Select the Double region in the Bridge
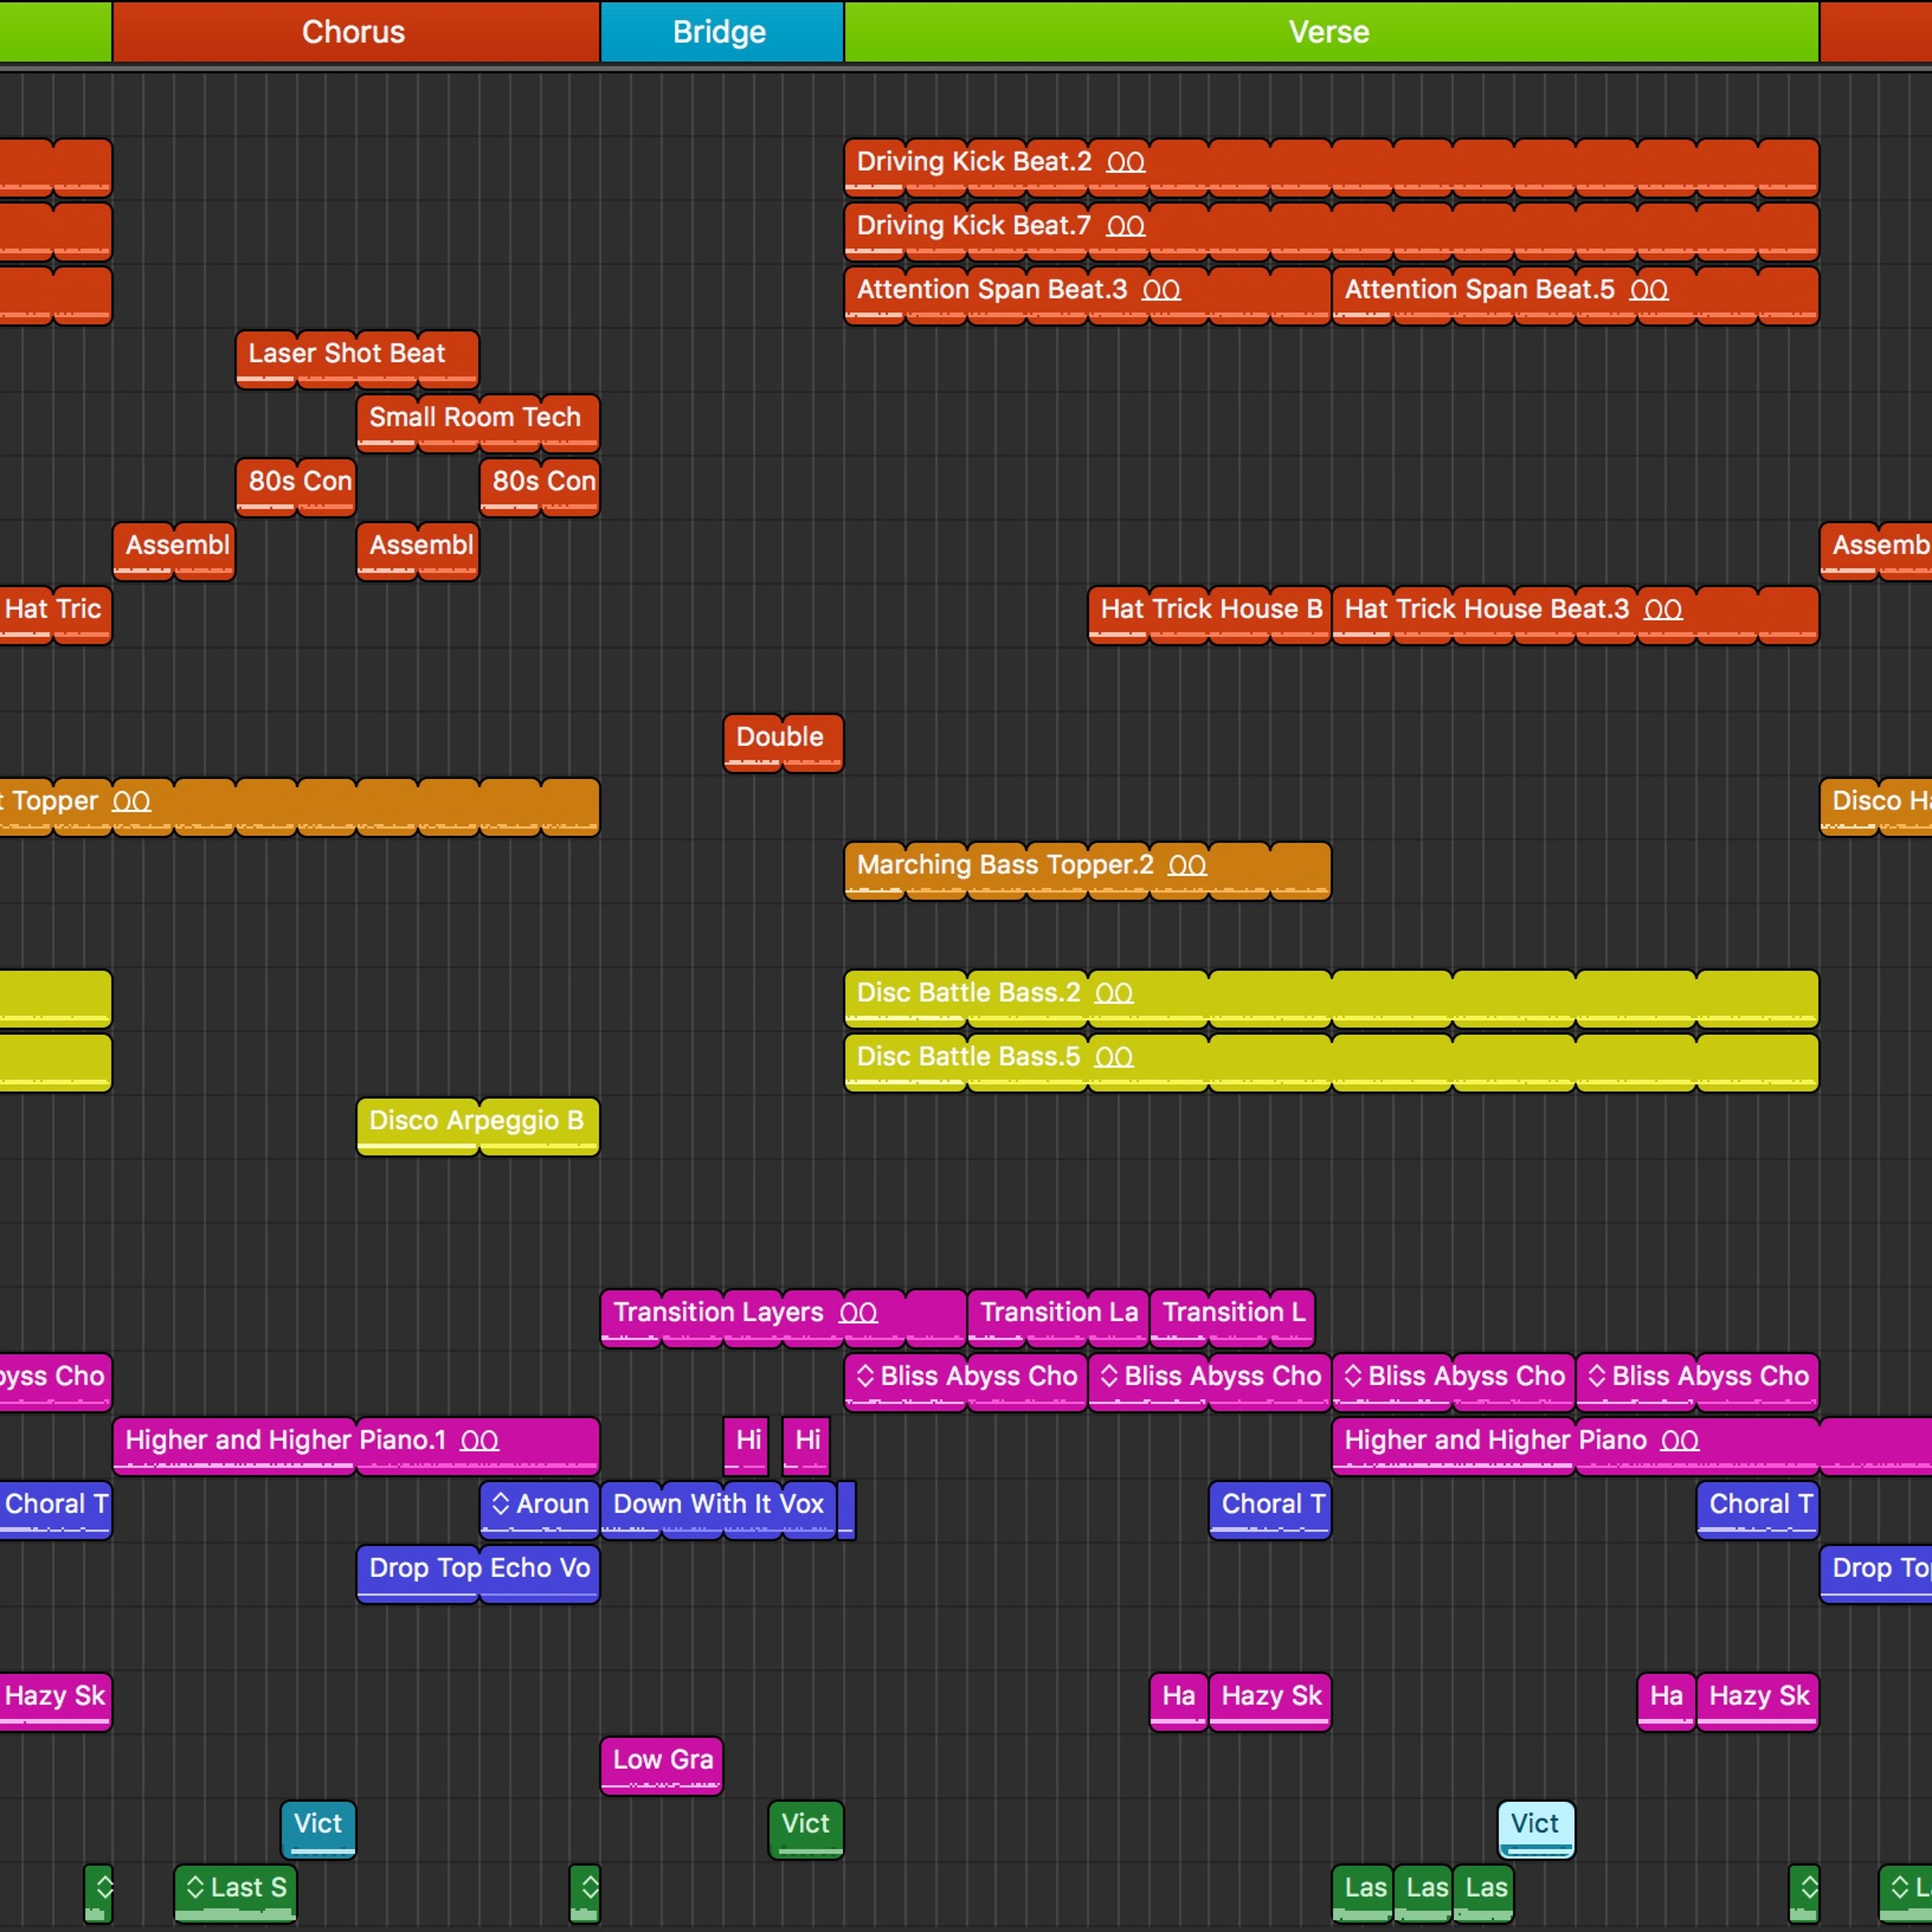Viewport: 1932px width, 1932px height. point(783,743)
